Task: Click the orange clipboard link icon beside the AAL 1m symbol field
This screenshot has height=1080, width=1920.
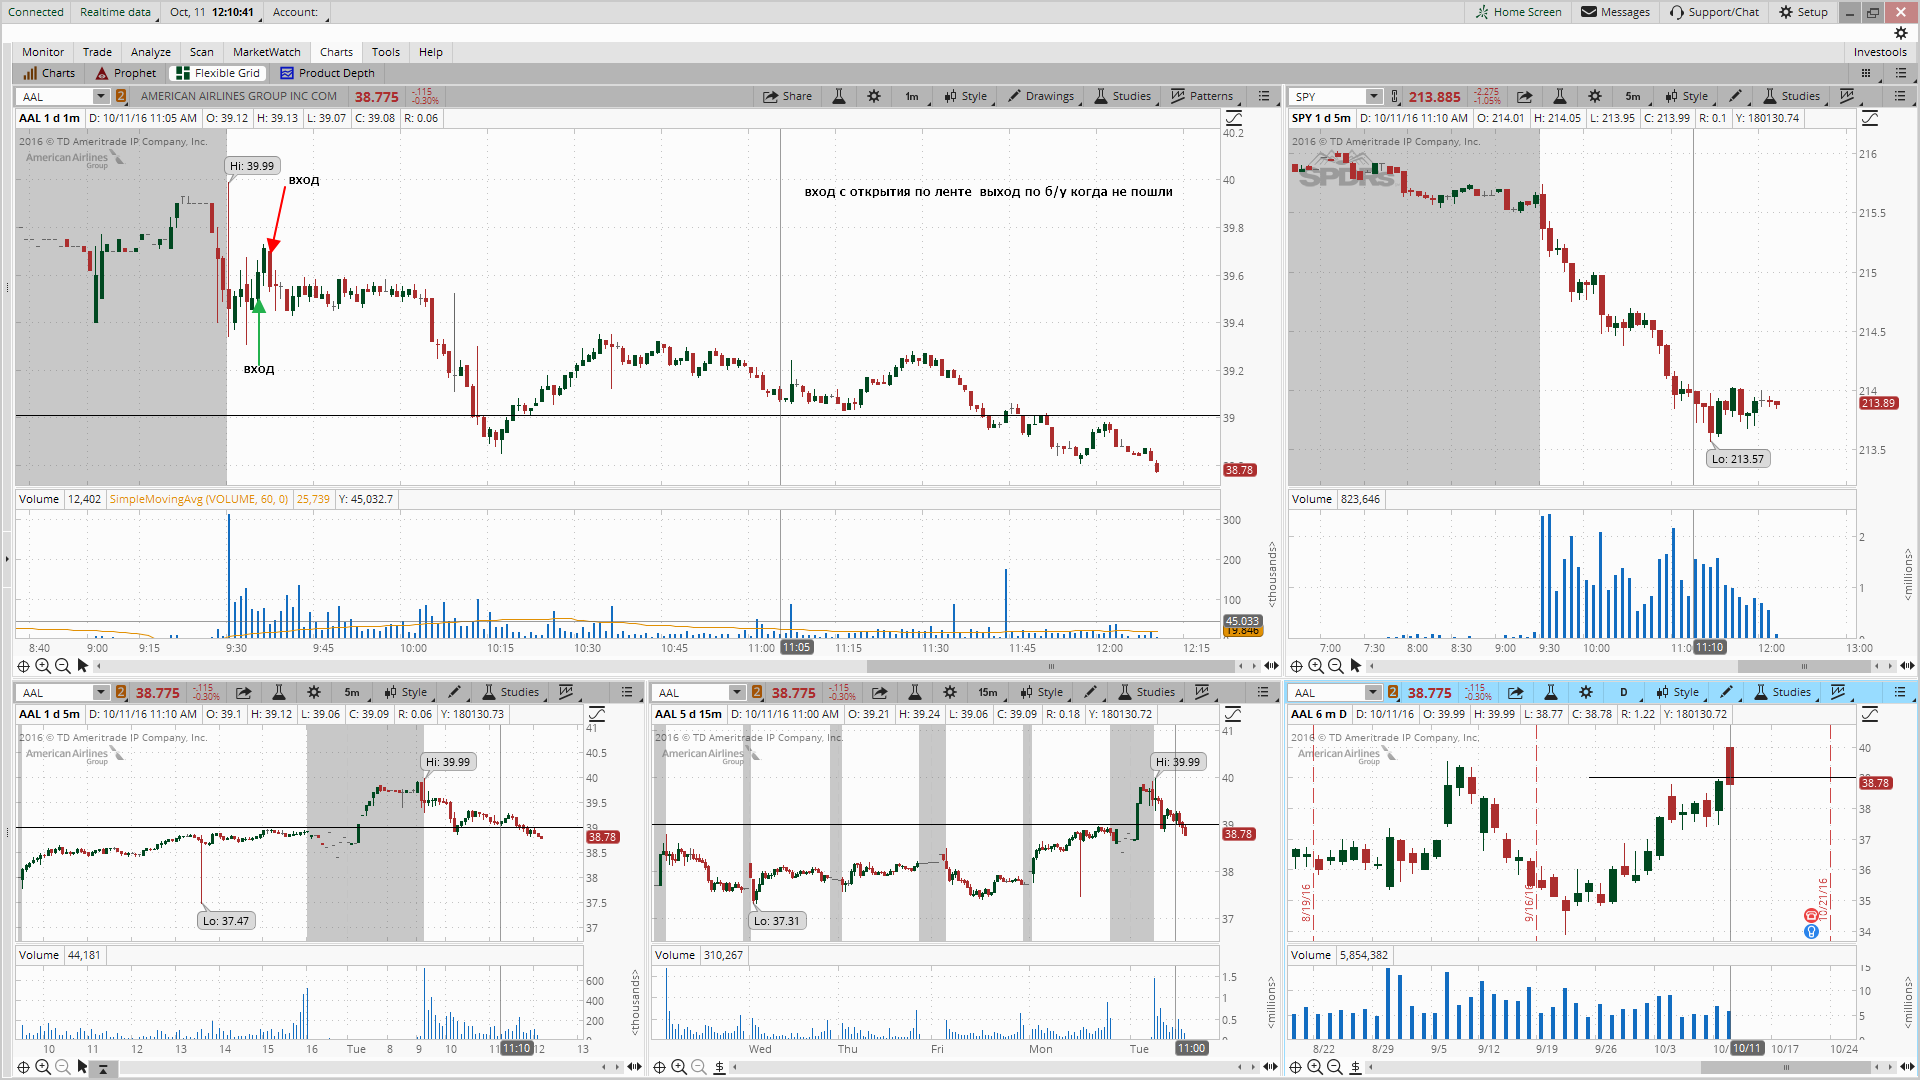Action: (121, 96)
